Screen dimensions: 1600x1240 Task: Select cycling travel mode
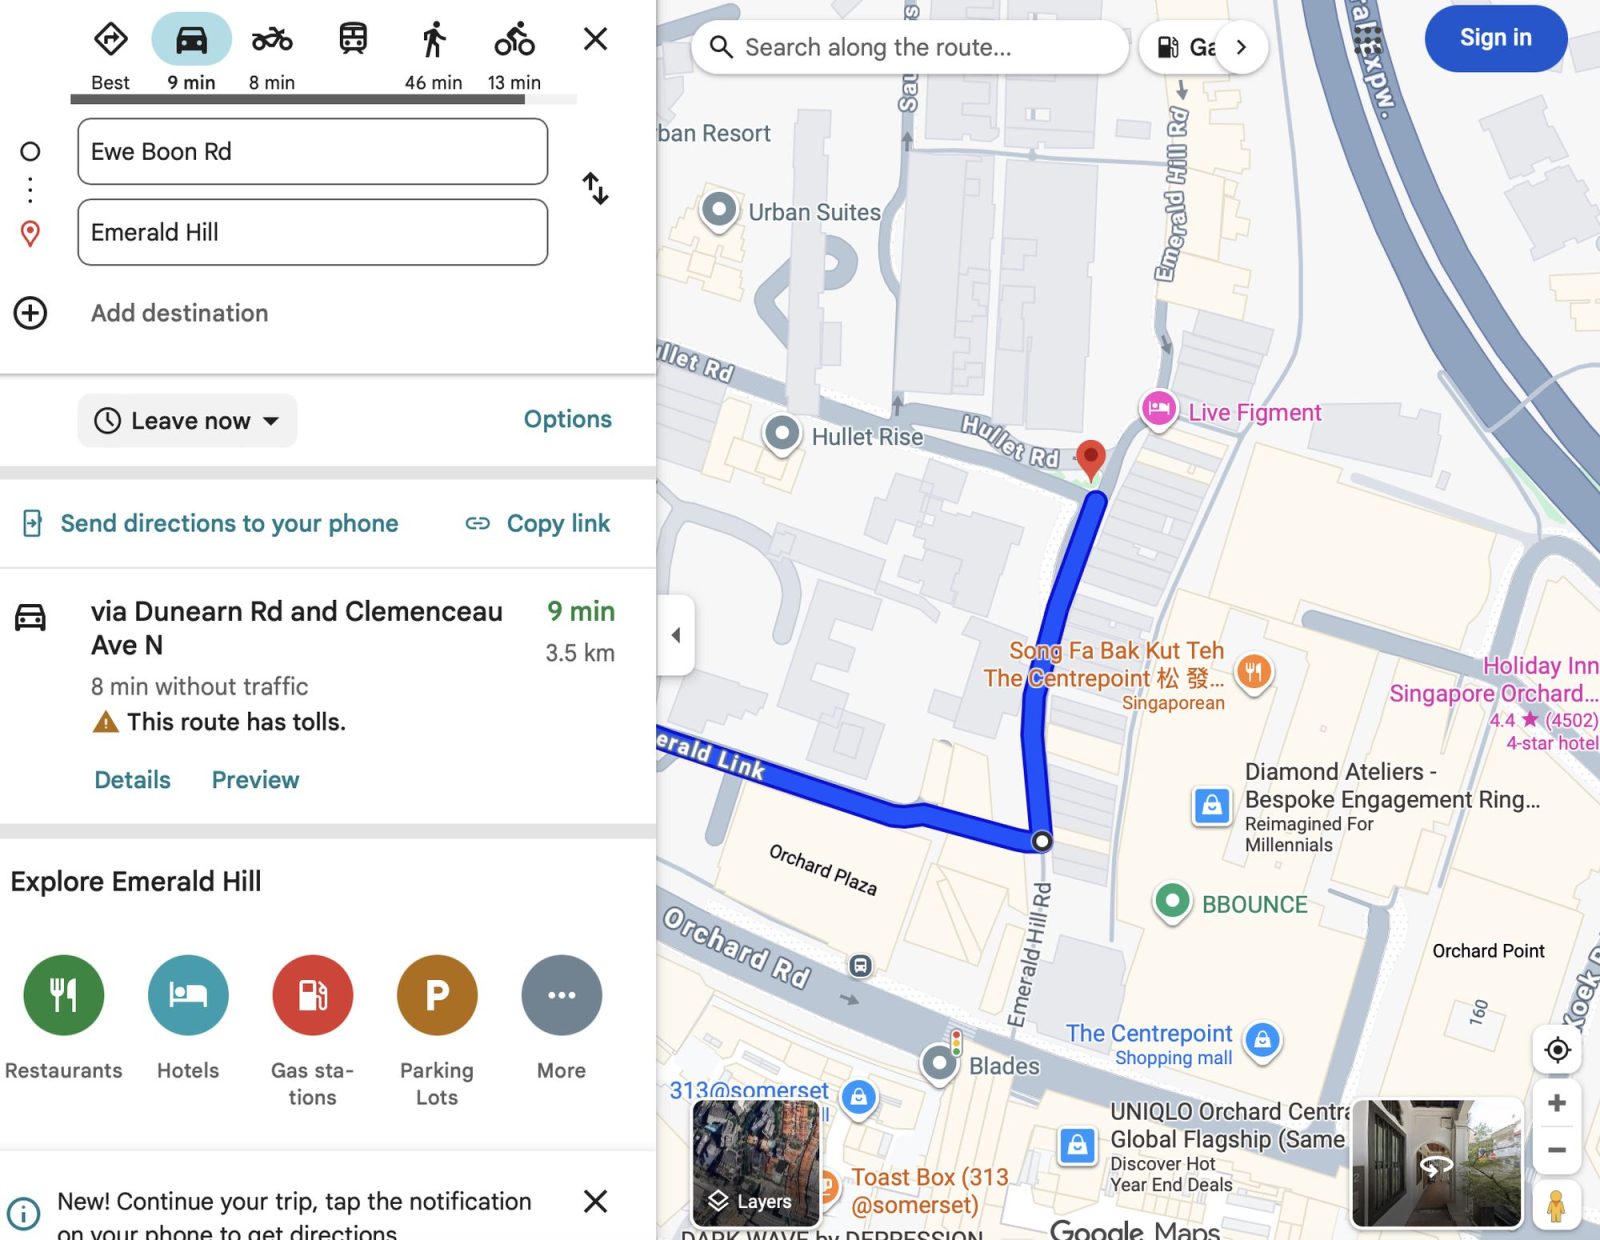pyautogui.click(x=514, y=55)
